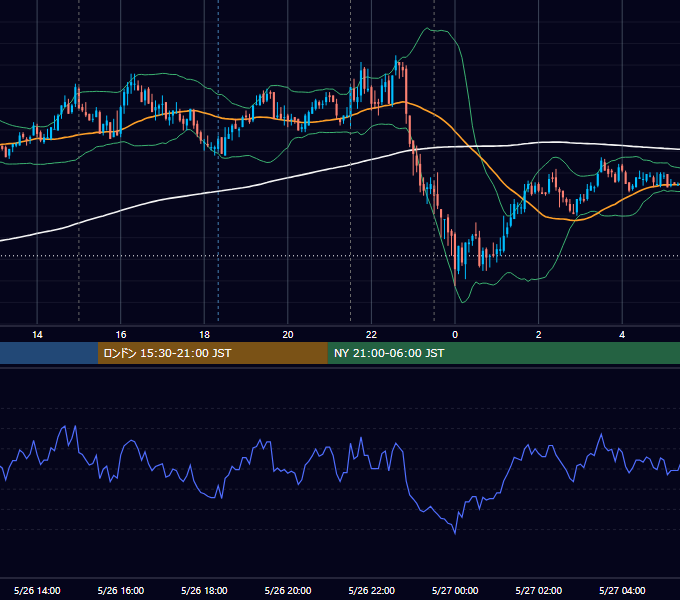Viewport: 680px width, 600px height.
Task: Click the 5/27 02:00 date label
Action: click(x=539, y=590)
